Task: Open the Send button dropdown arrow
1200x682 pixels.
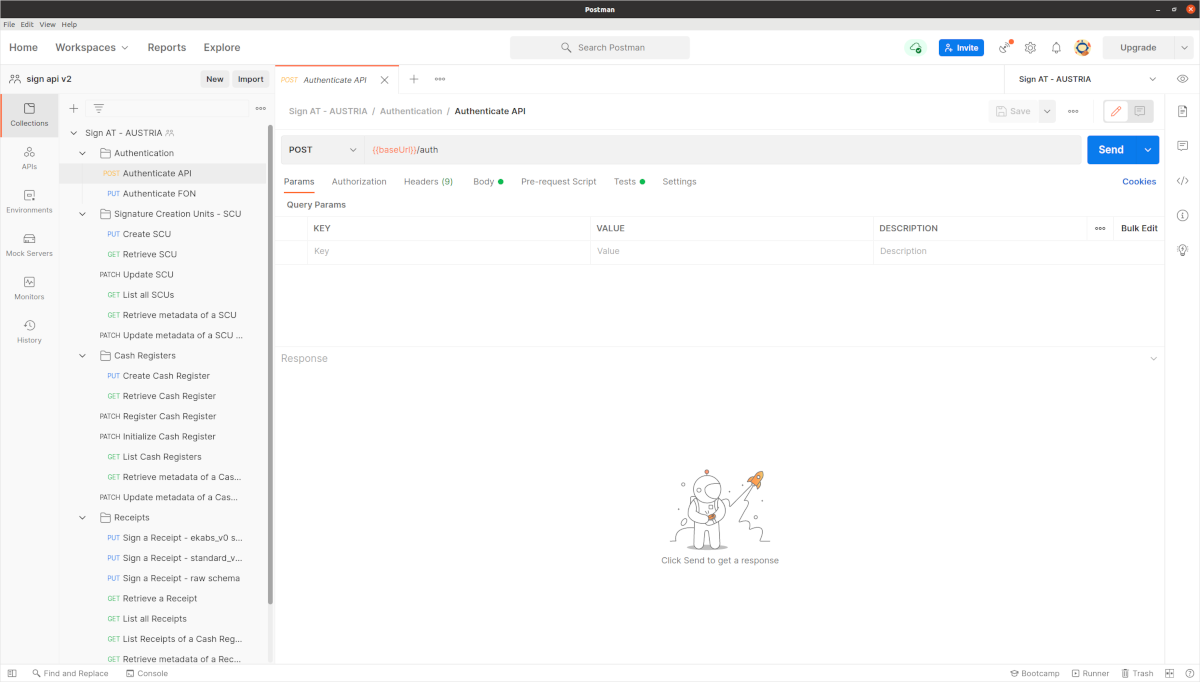Action: point(1148,150)
